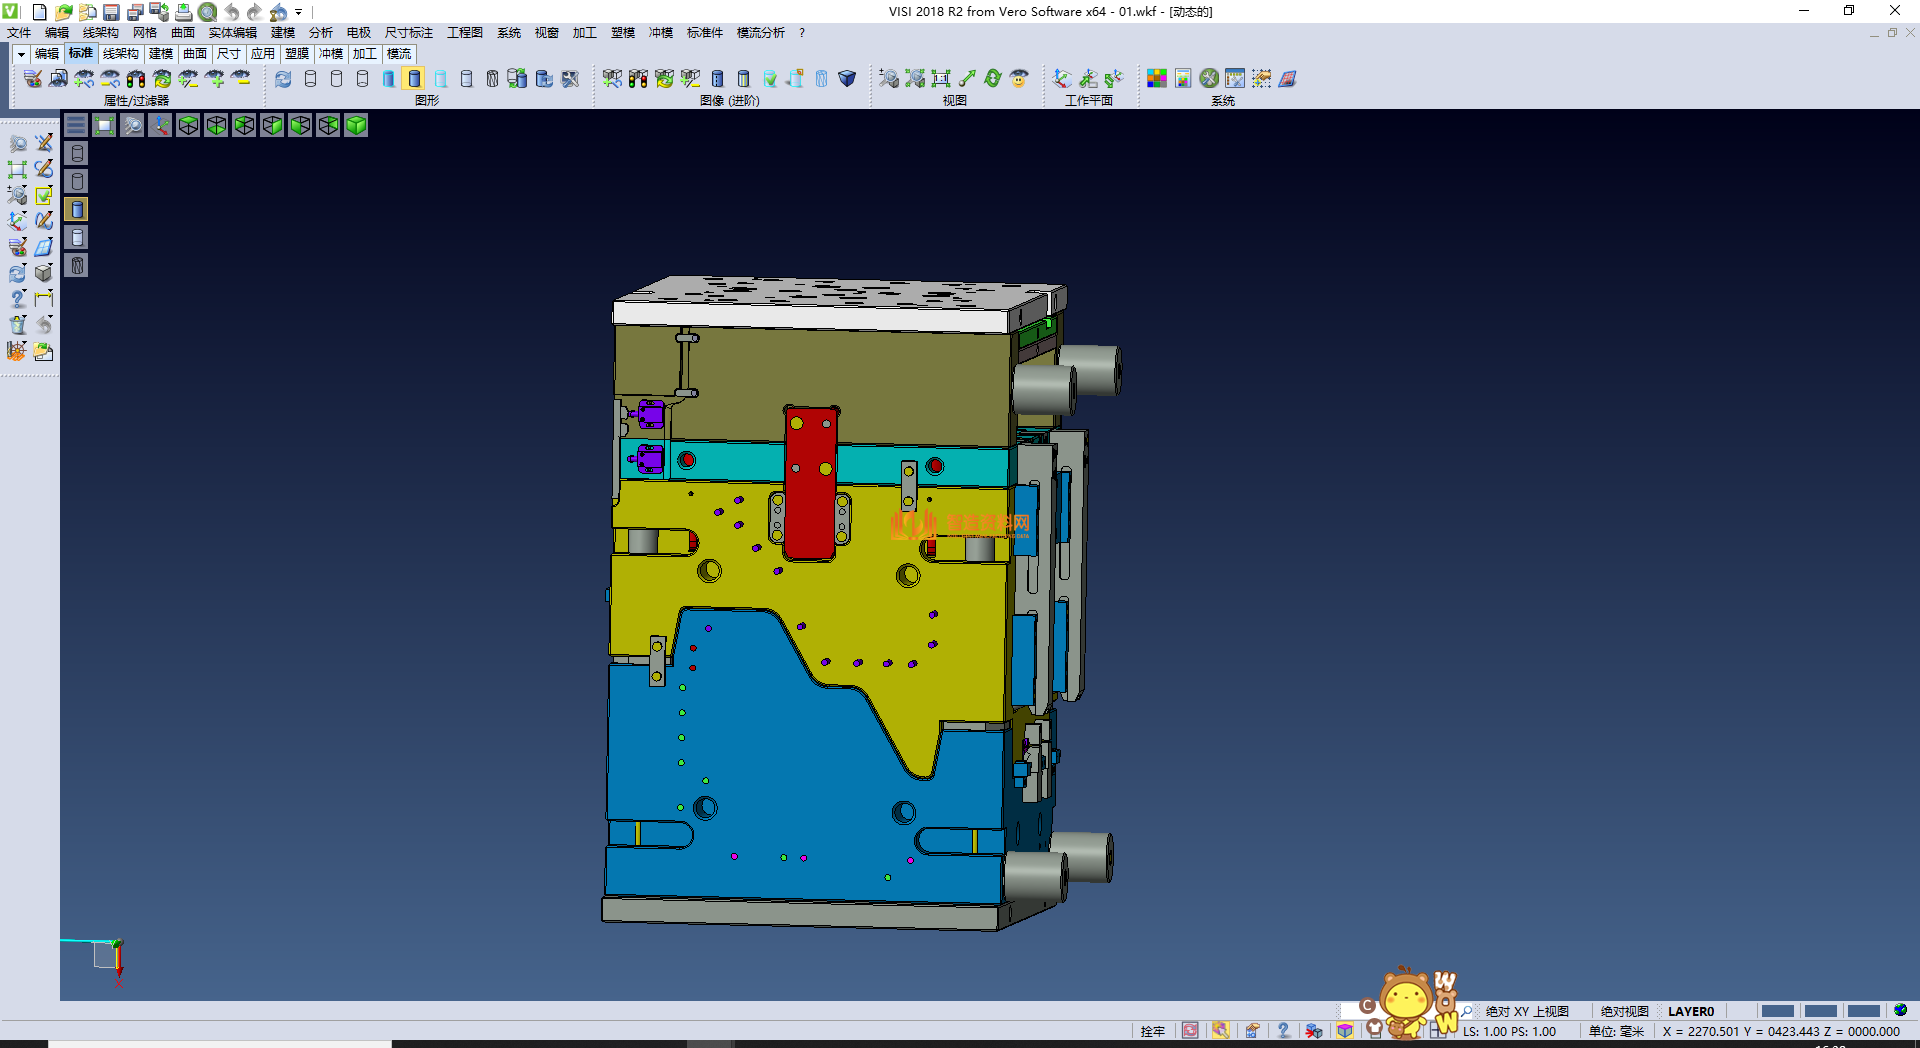Click the first blue color swatch in status bar
The width and height of the screenshot is (1920, 1048).
click(x=1777, y=1011)
